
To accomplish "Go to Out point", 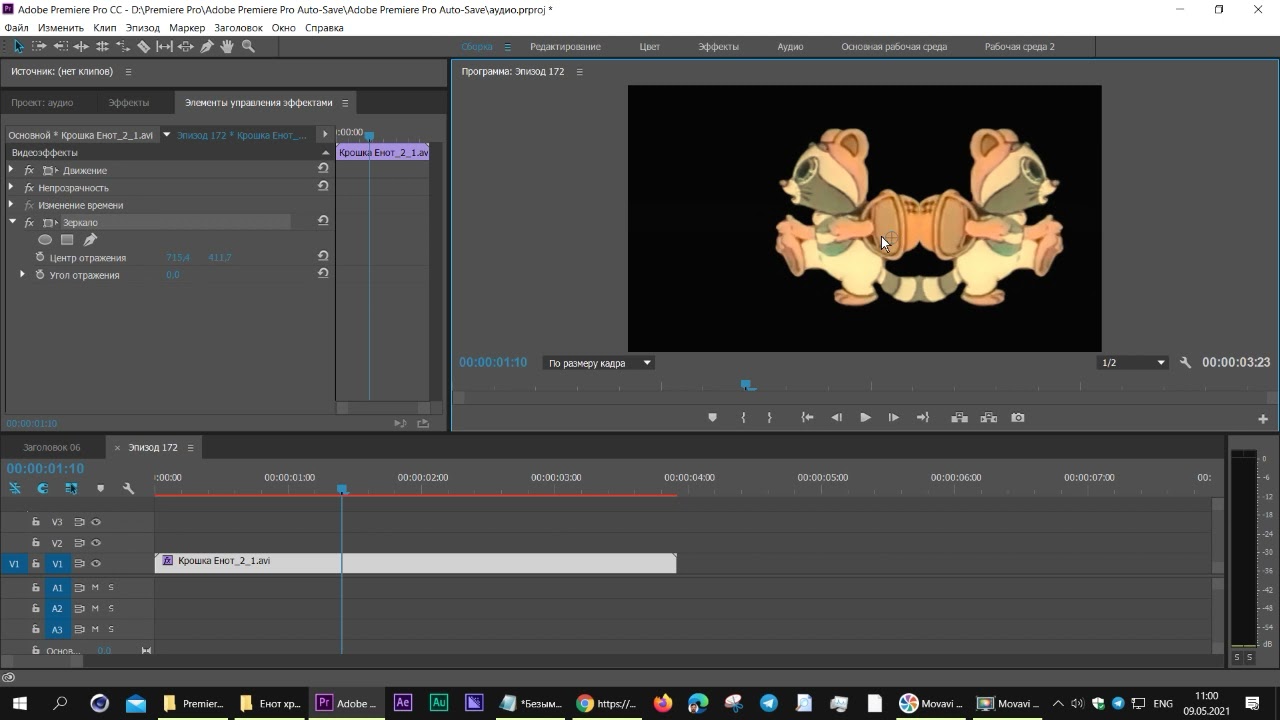I will coord(922,418).
